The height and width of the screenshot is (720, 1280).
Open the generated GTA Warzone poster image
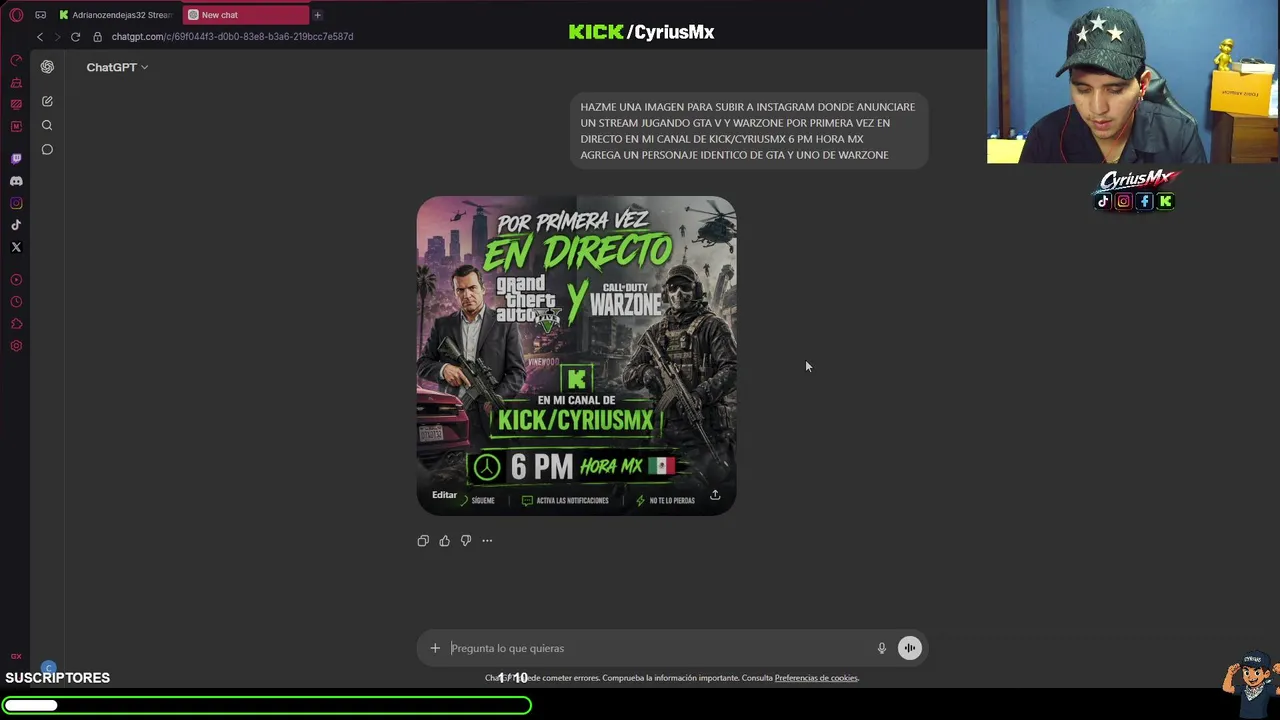(576, 355)
